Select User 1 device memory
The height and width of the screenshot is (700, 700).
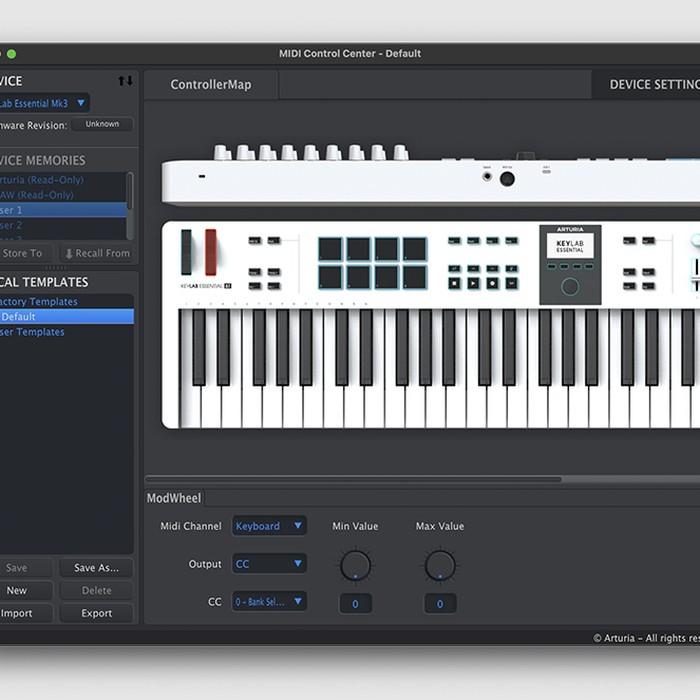(63, 210)
